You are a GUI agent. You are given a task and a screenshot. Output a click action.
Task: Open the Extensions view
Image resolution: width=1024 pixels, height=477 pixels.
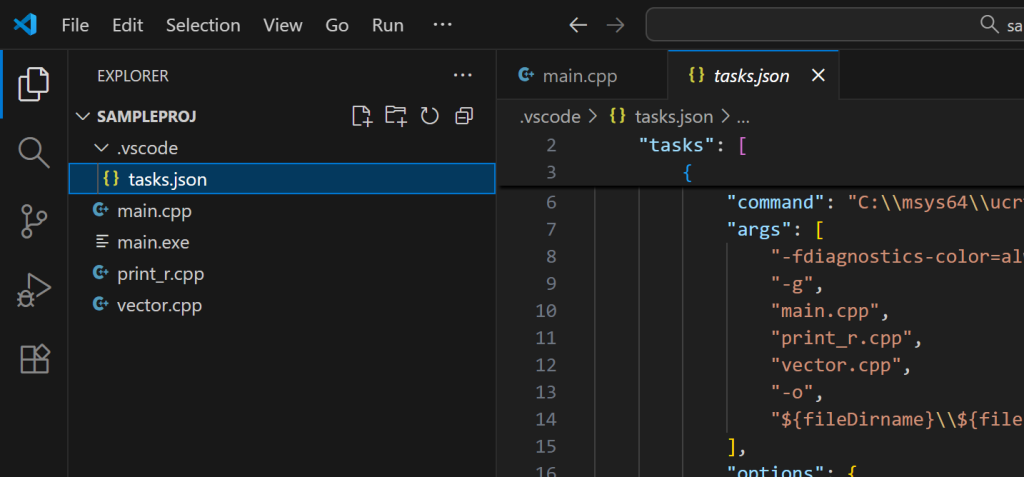34,359
